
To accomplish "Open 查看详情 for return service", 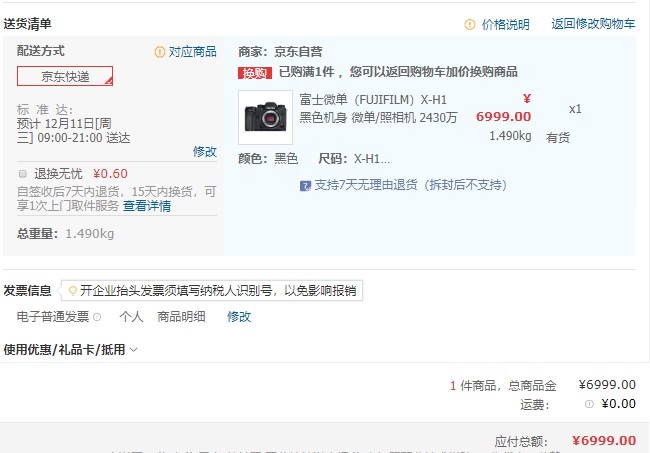I will click(147, 206).
